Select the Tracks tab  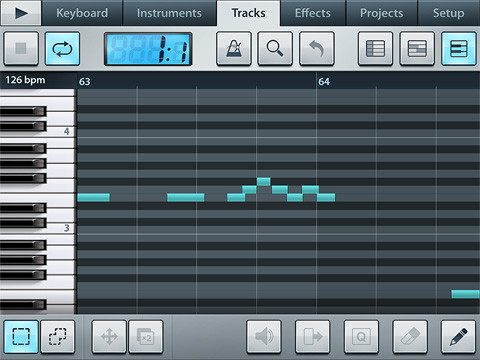249,13
